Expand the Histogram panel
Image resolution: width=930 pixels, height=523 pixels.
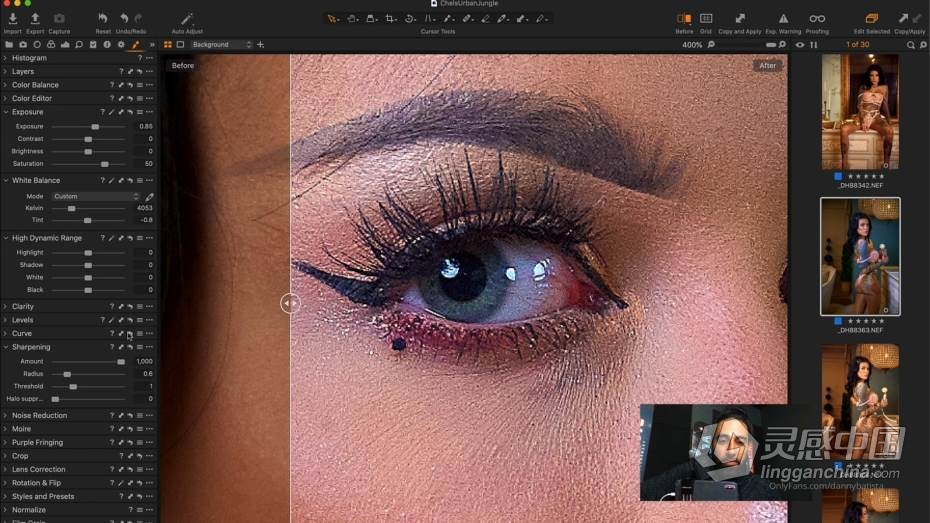[5, 58]
